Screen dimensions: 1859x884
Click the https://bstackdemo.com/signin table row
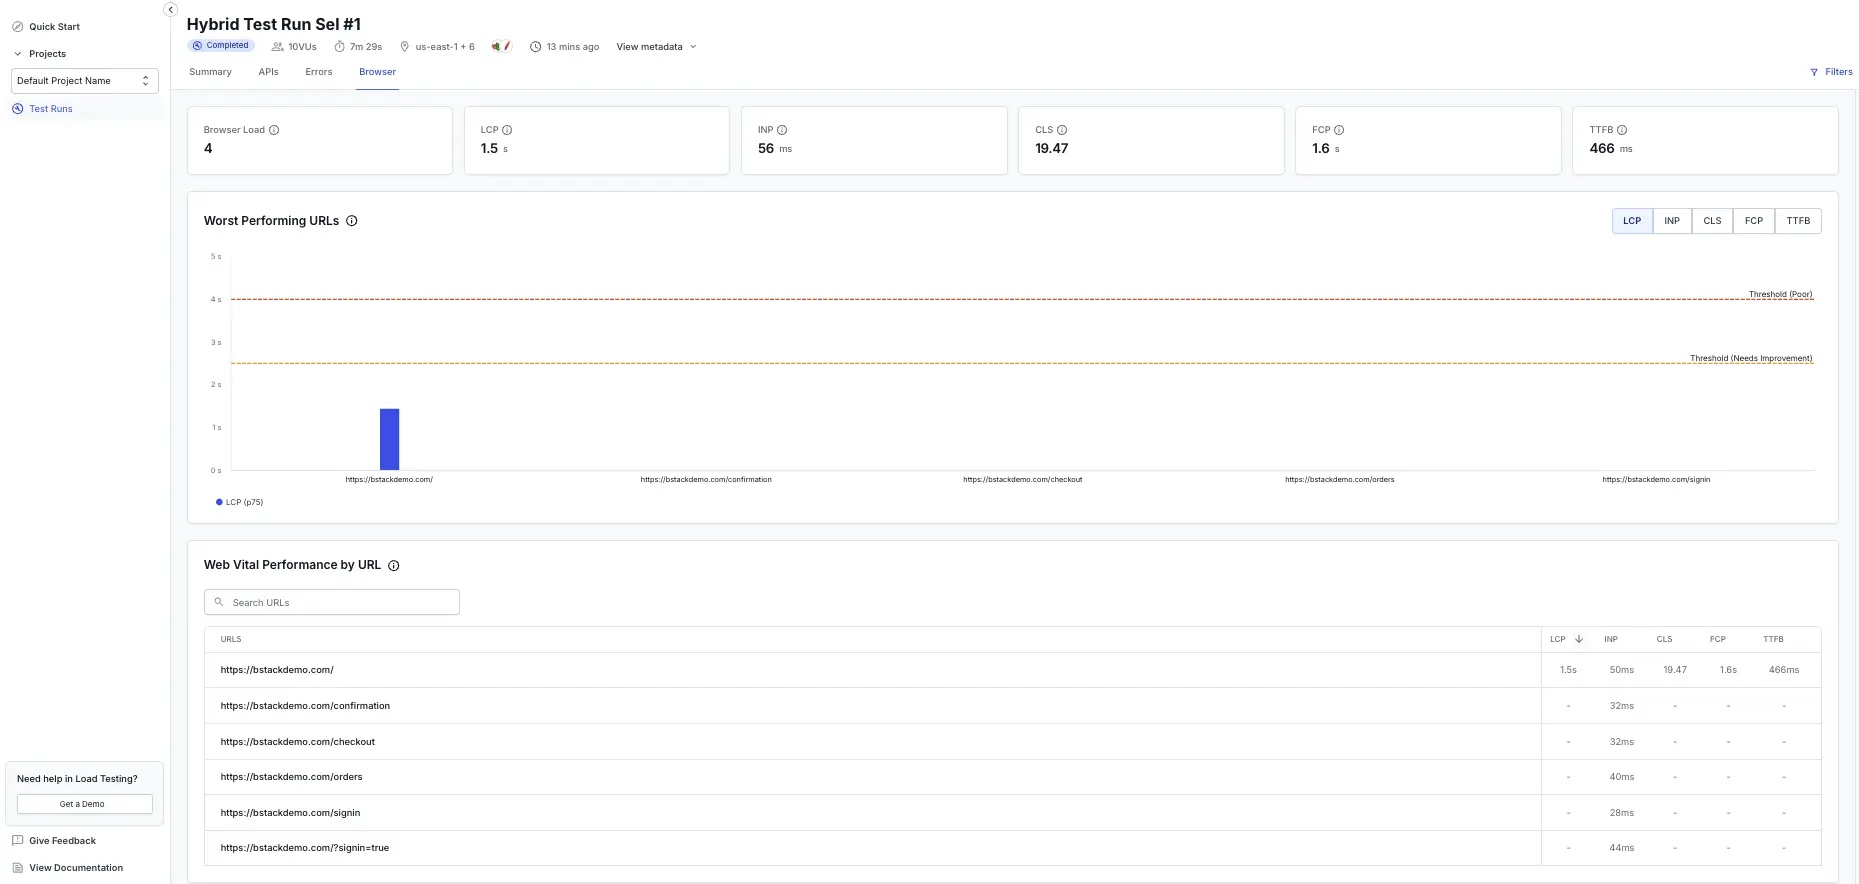pos(1013,813)
